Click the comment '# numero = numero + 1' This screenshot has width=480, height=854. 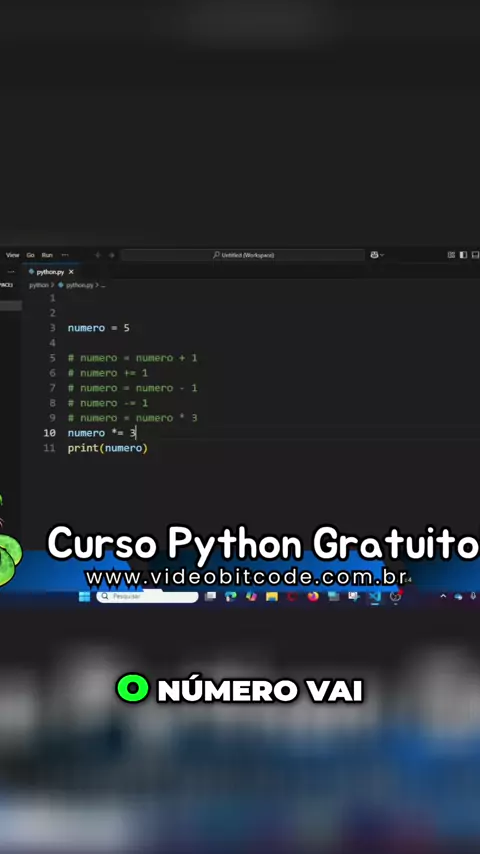tap(132, 358)
